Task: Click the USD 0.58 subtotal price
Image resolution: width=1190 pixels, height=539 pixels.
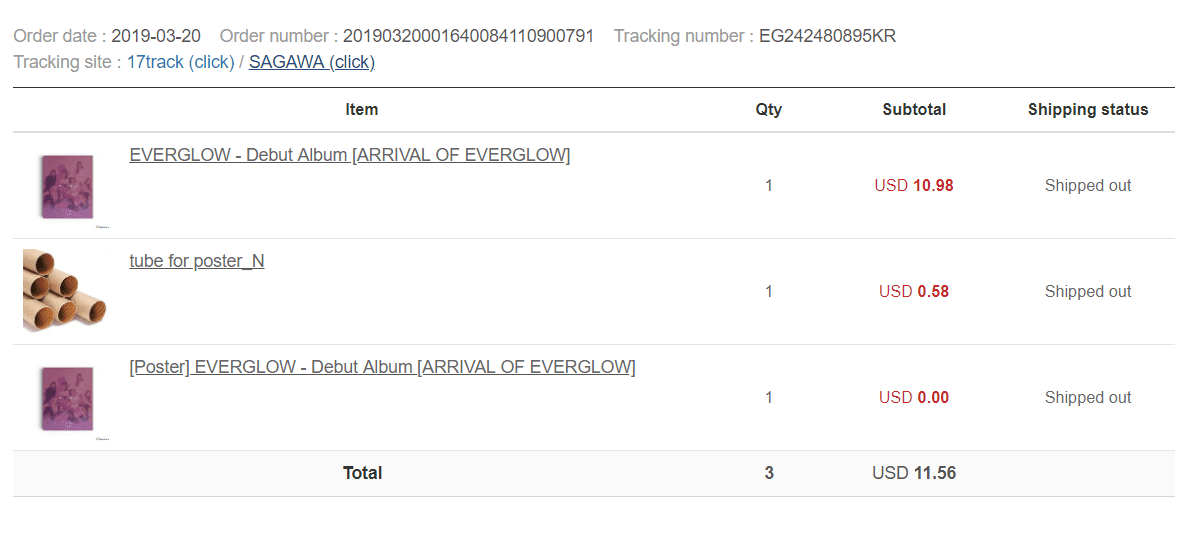Action: click(x=914, y=292)
